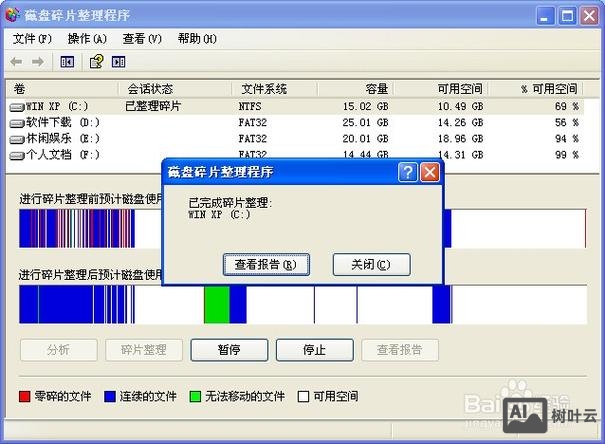This screenshot has height=444, width=605.
Task: Click 关闭(C) button in dialog
Action: [x=371, y=265]
